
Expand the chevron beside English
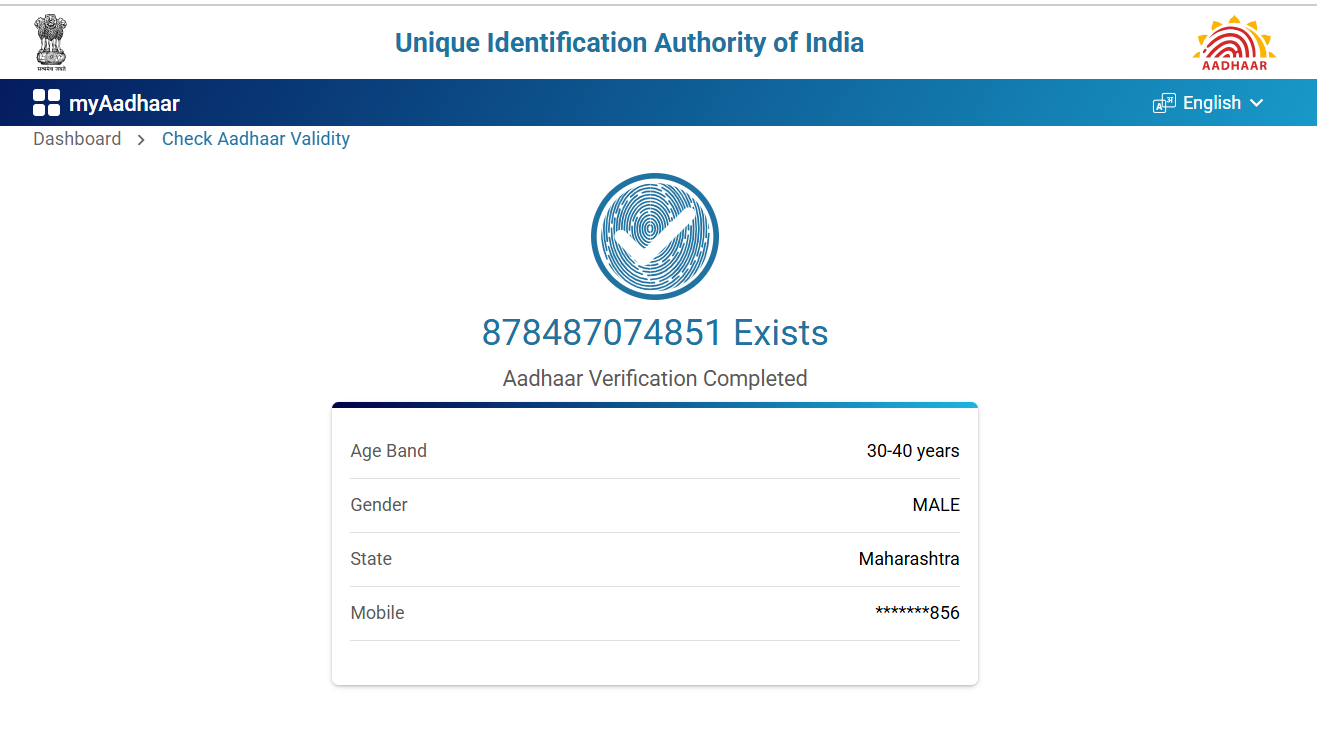click(x=1257, y=103)
